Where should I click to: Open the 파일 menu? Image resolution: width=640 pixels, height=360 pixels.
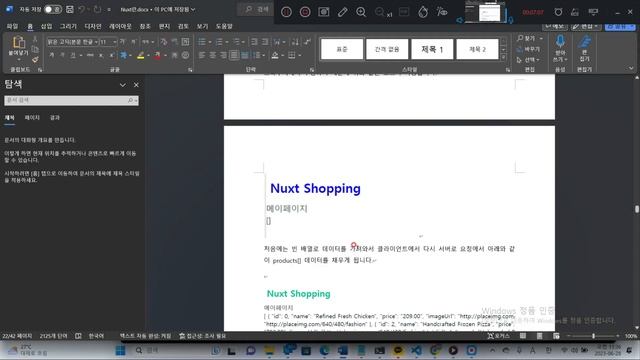tap(12, 26)
